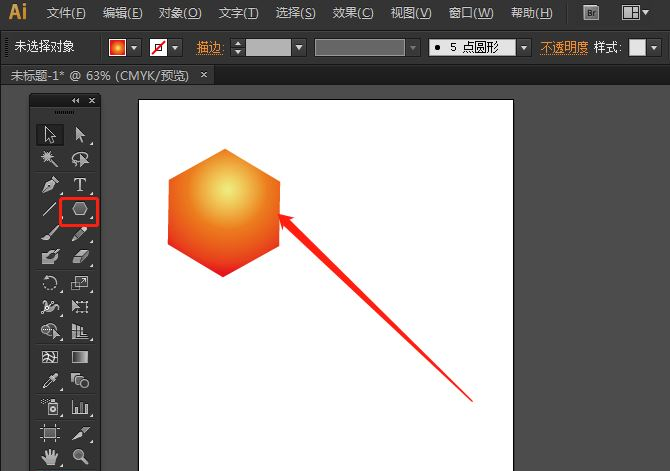Collapse the tools panel with double arrows
Viewport: 670px width, 471px height.
pyautogui.click(x=76, y=100)
